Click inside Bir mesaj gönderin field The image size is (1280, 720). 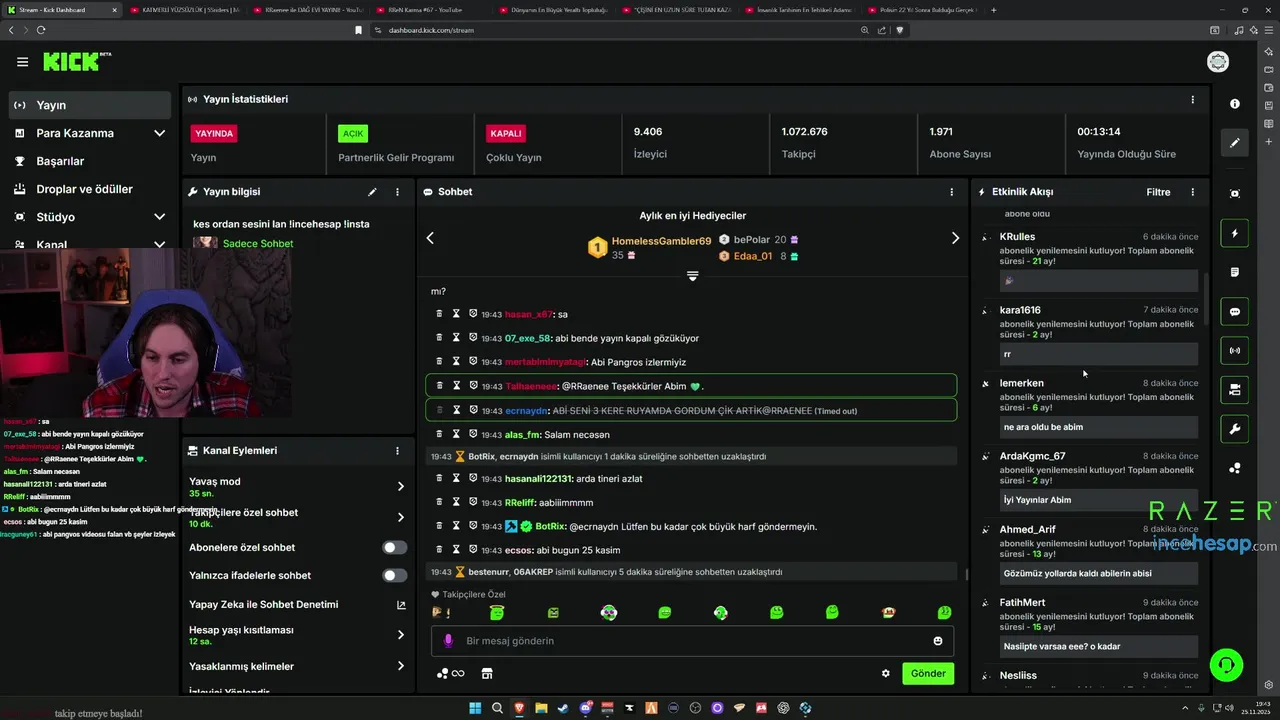click(x=692, y=641)
